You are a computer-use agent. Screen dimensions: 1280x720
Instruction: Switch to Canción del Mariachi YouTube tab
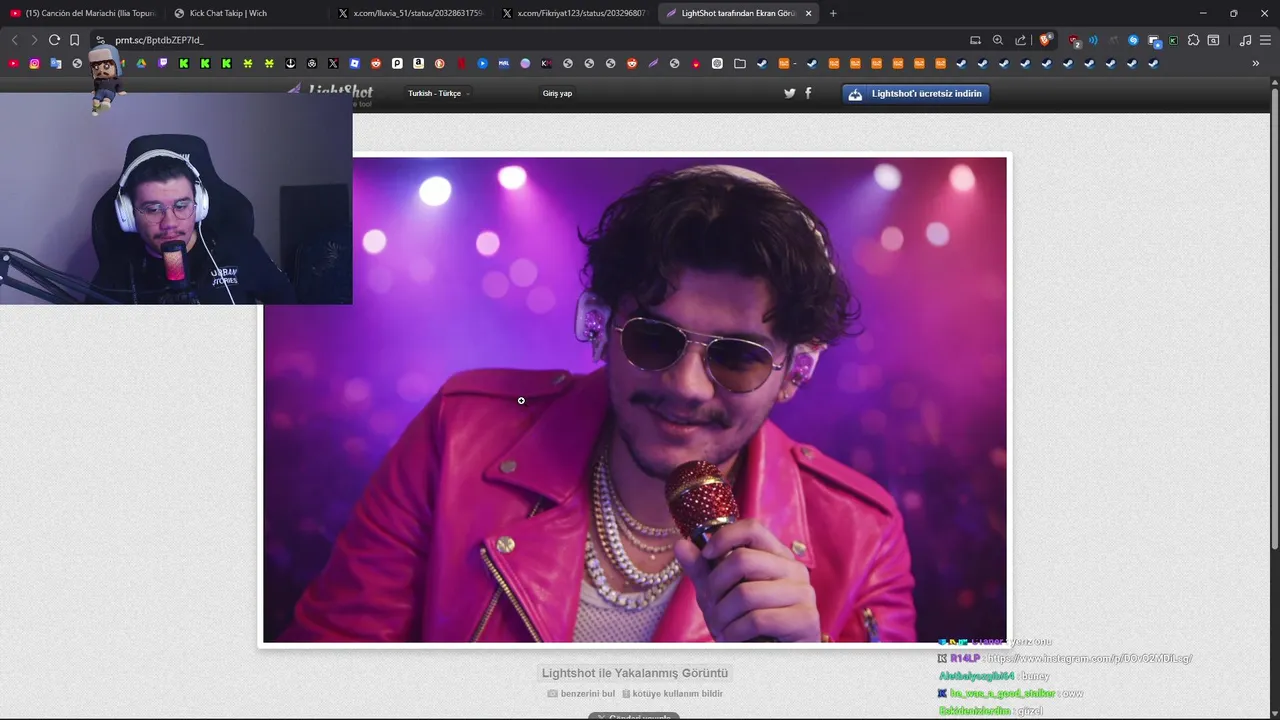pyautogui.click(x=82, y=13)
